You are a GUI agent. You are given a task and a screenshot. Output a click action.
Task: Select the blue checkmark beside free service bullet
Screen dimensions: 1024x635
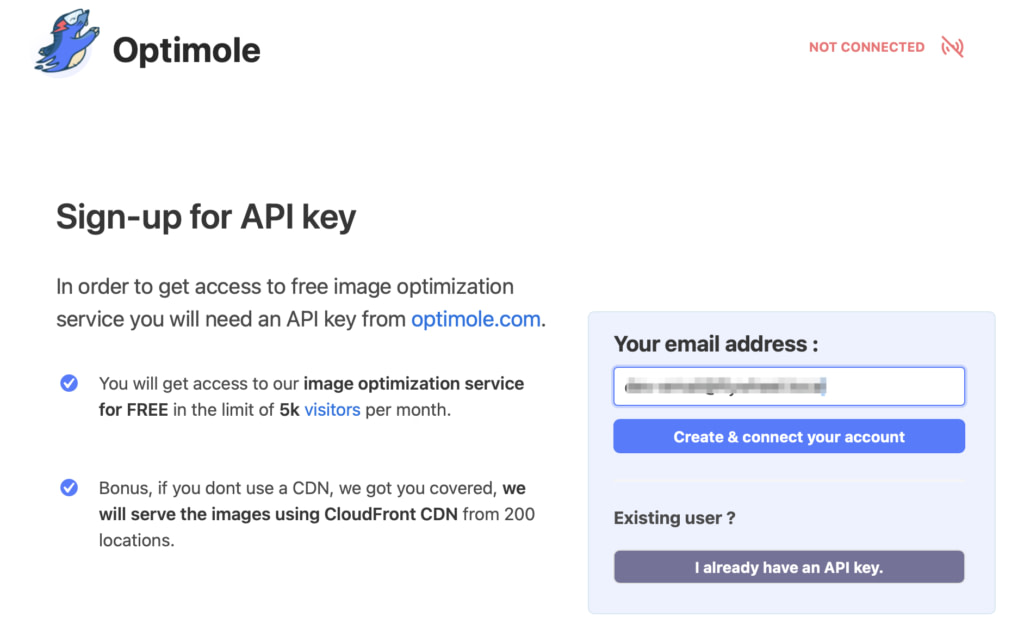69,383
